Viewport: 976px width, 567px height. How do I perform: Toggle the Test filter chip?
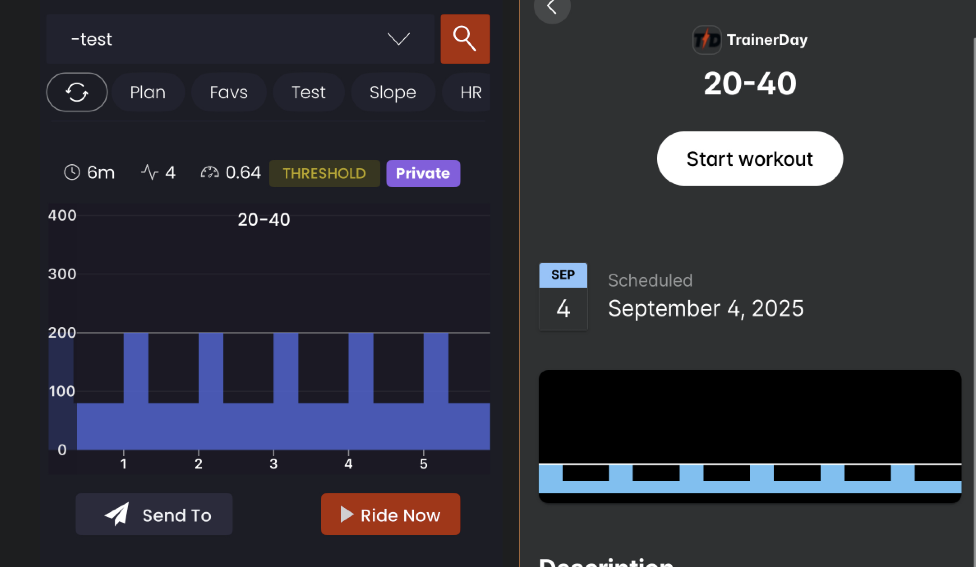tap(308, 92)
